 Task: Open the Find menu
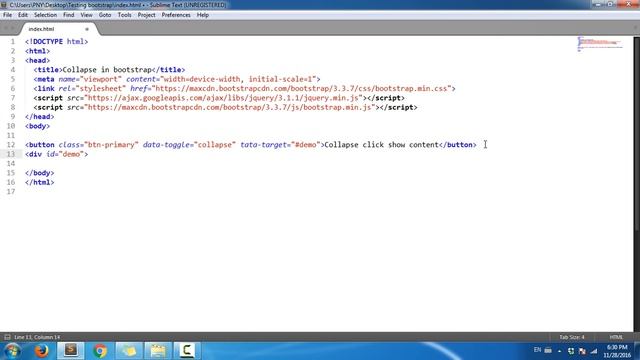tap(69, 15)
